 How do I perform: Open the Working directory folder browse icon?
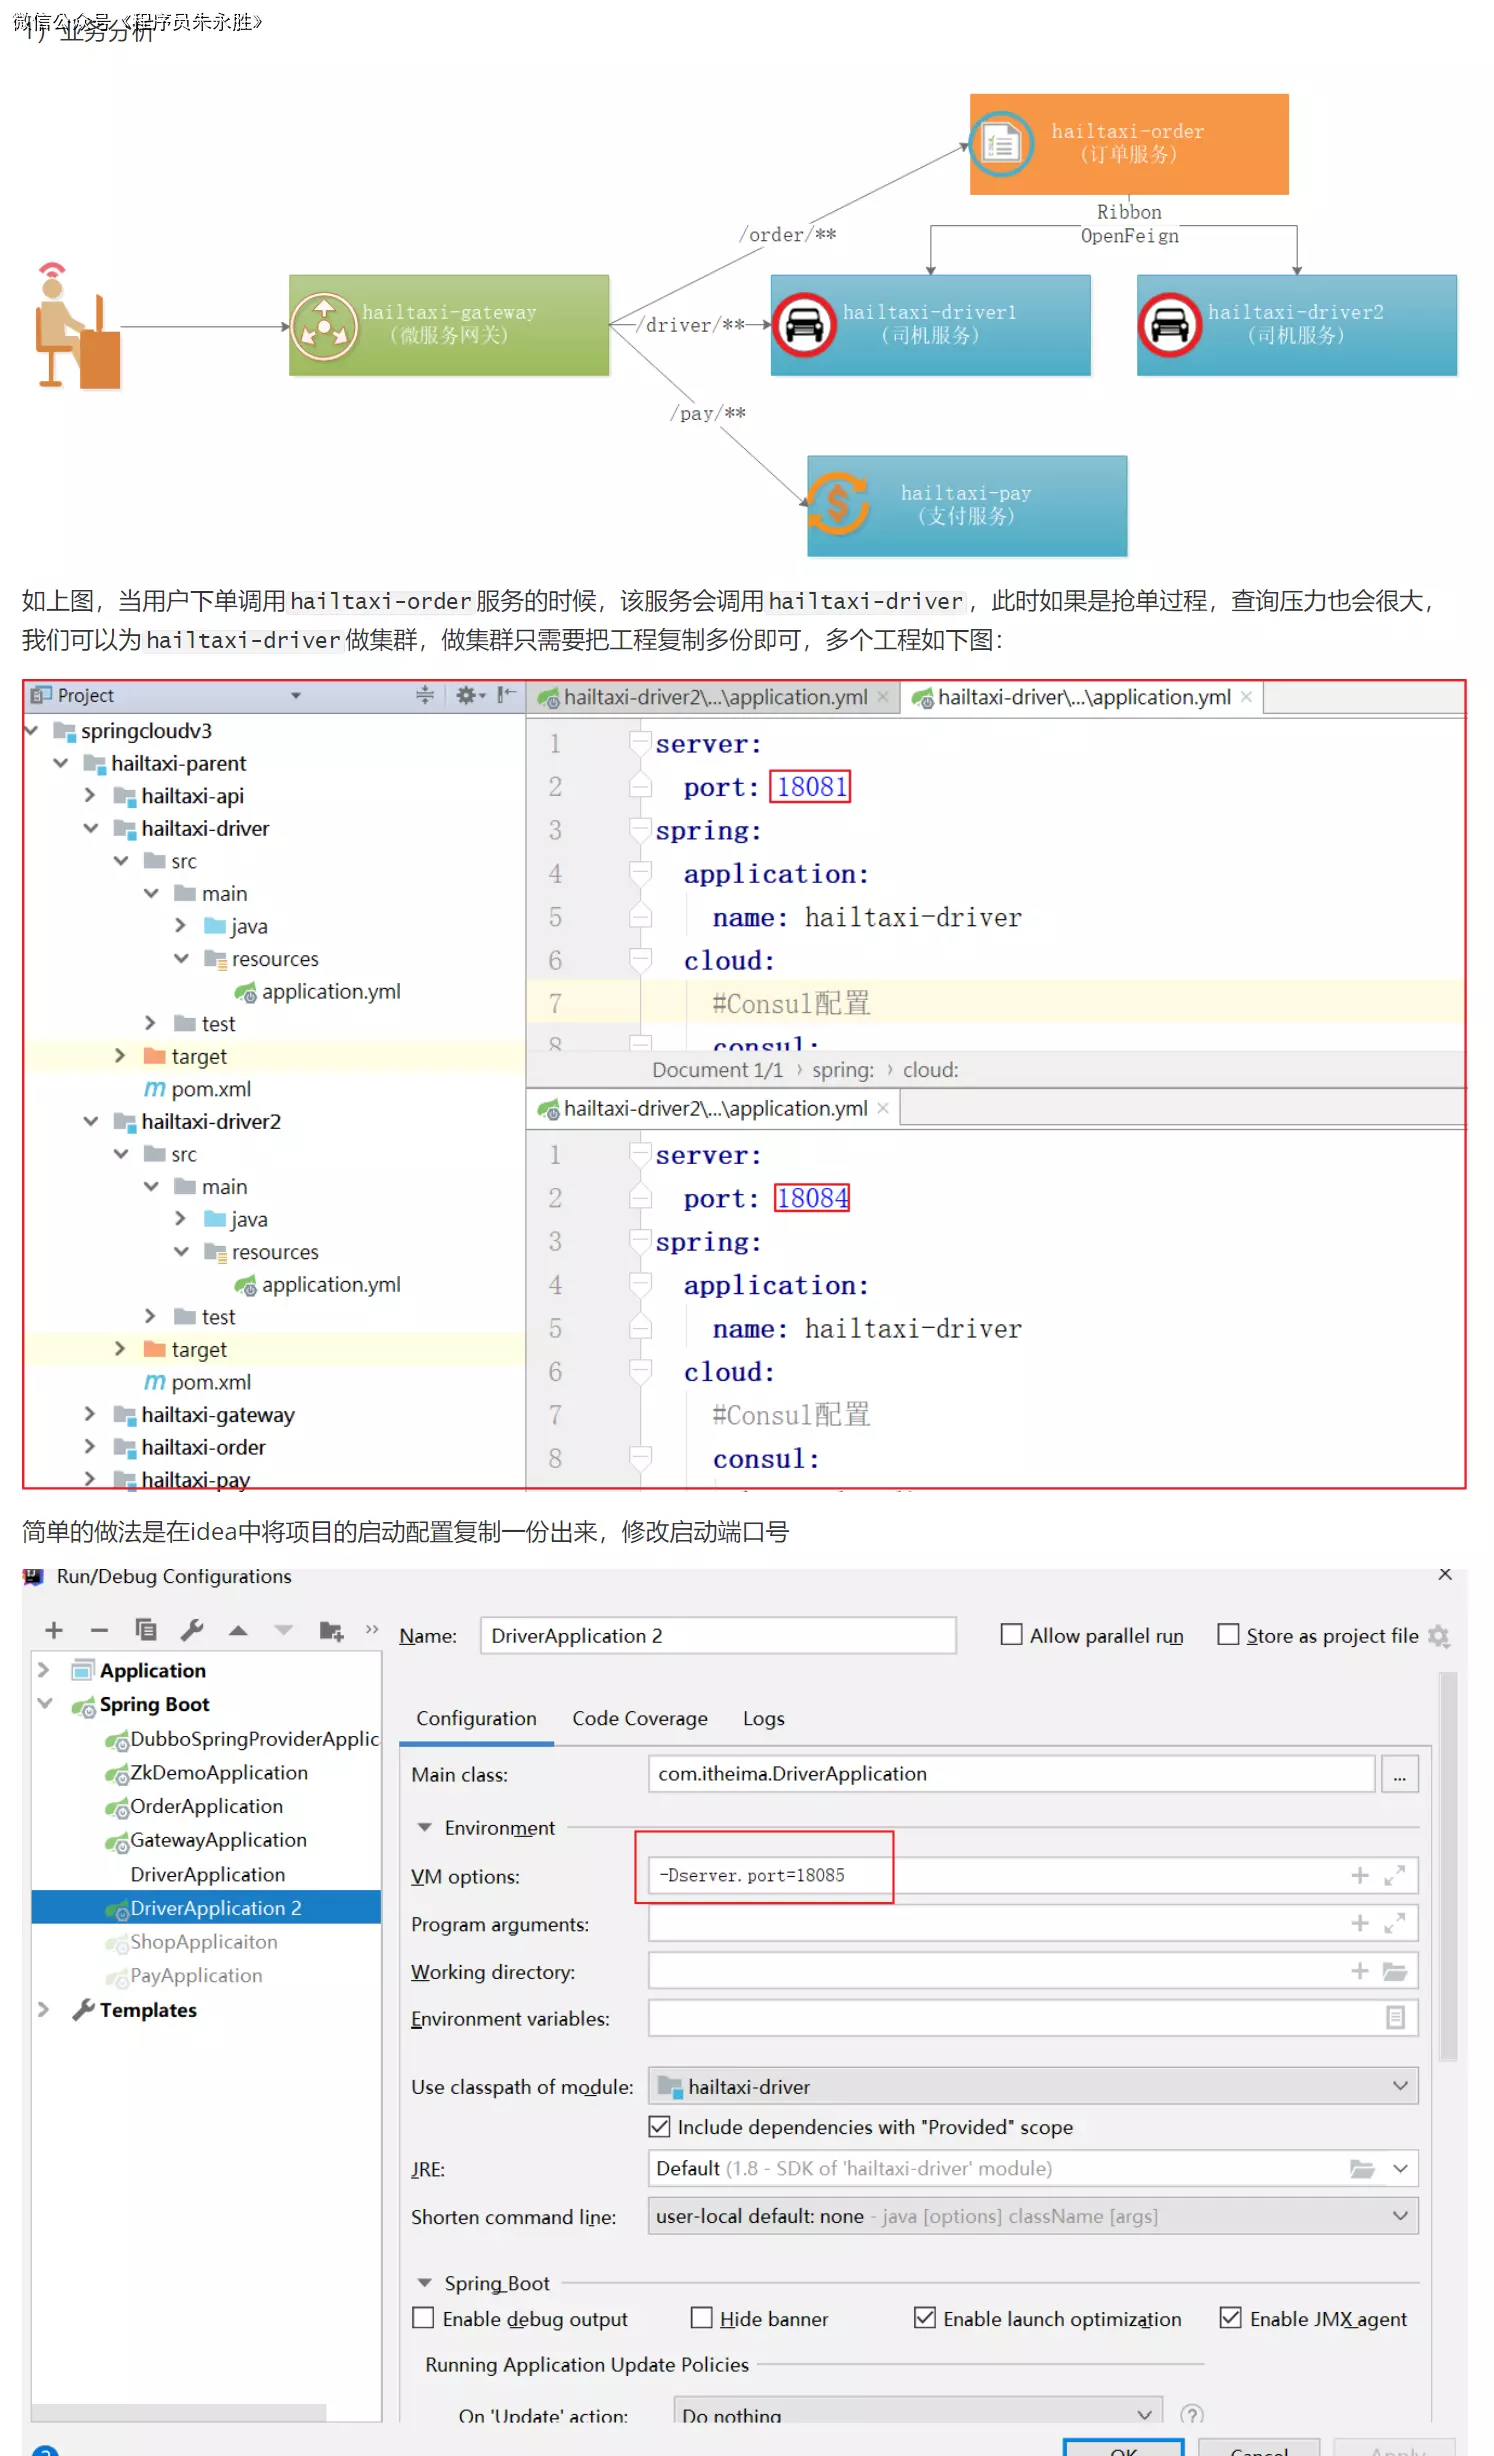click(x=1395, y=1972)
